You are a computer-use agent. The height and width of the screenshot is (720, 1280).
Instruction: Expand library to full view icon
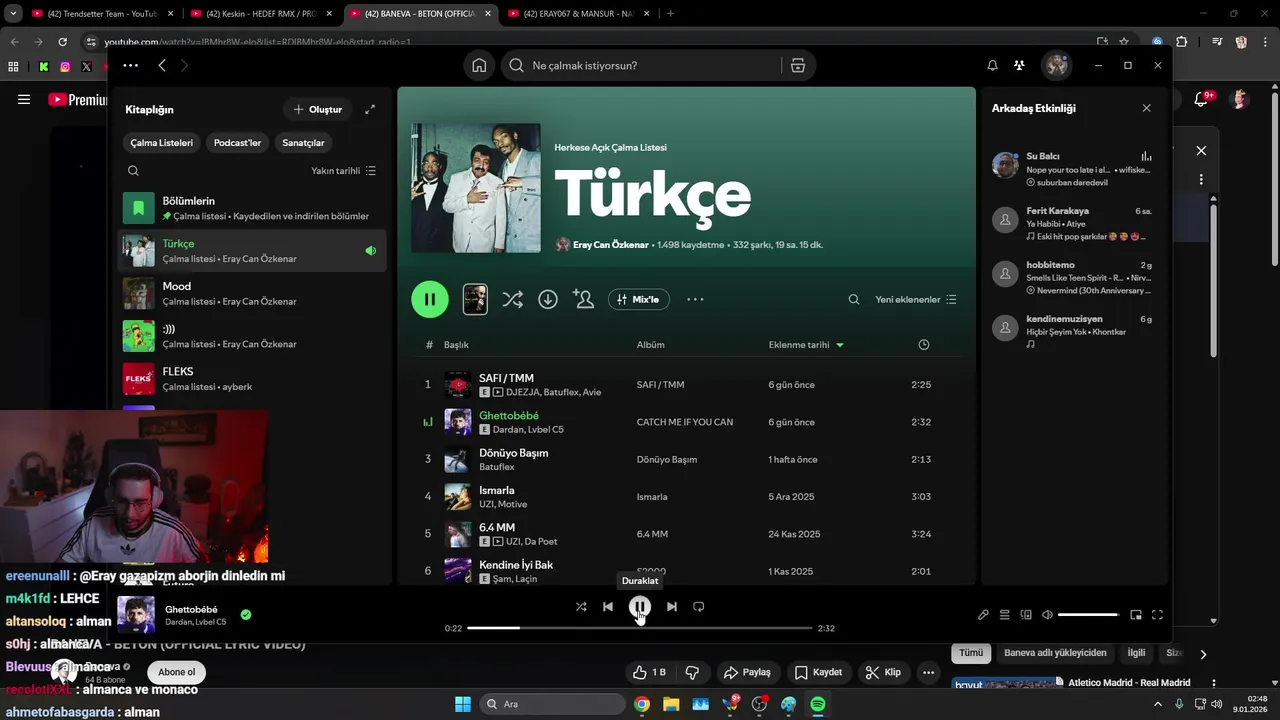coord(370,109)
